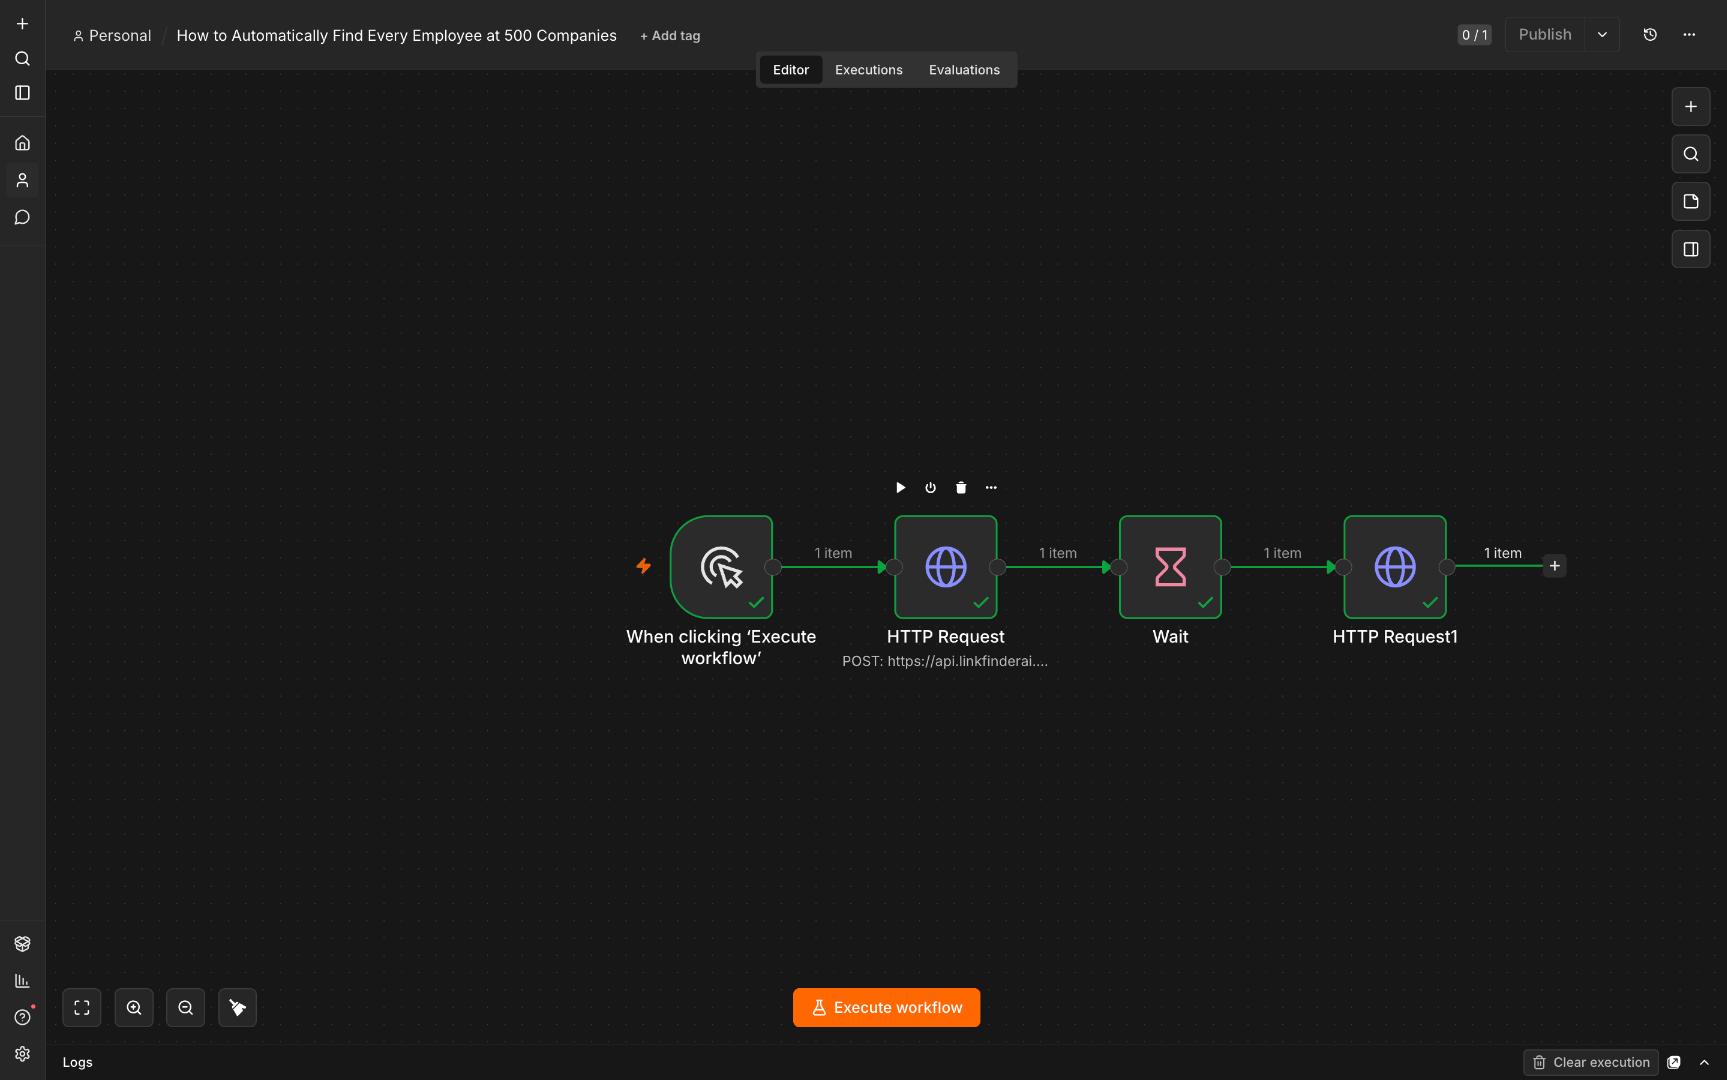
Task: Open the workflow options ellipsis menu
Action: (x=1689, y=35)
